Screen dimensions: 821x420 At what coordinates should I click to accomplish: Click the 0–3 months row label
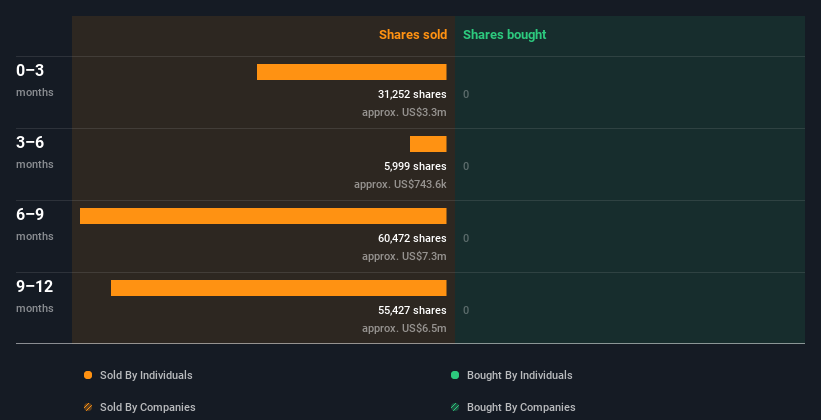[x=35, y=80]
